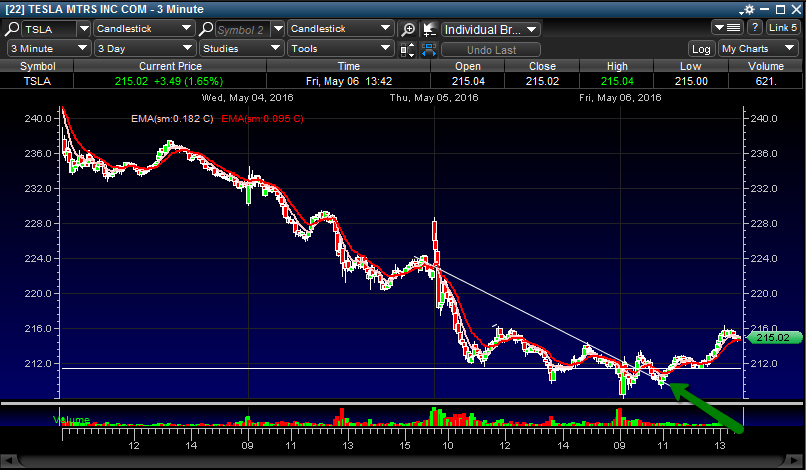The height and width of the screenshot is (470, 806).
Task: Open the 3 Day period dropdown
Action: coord(144,49)
